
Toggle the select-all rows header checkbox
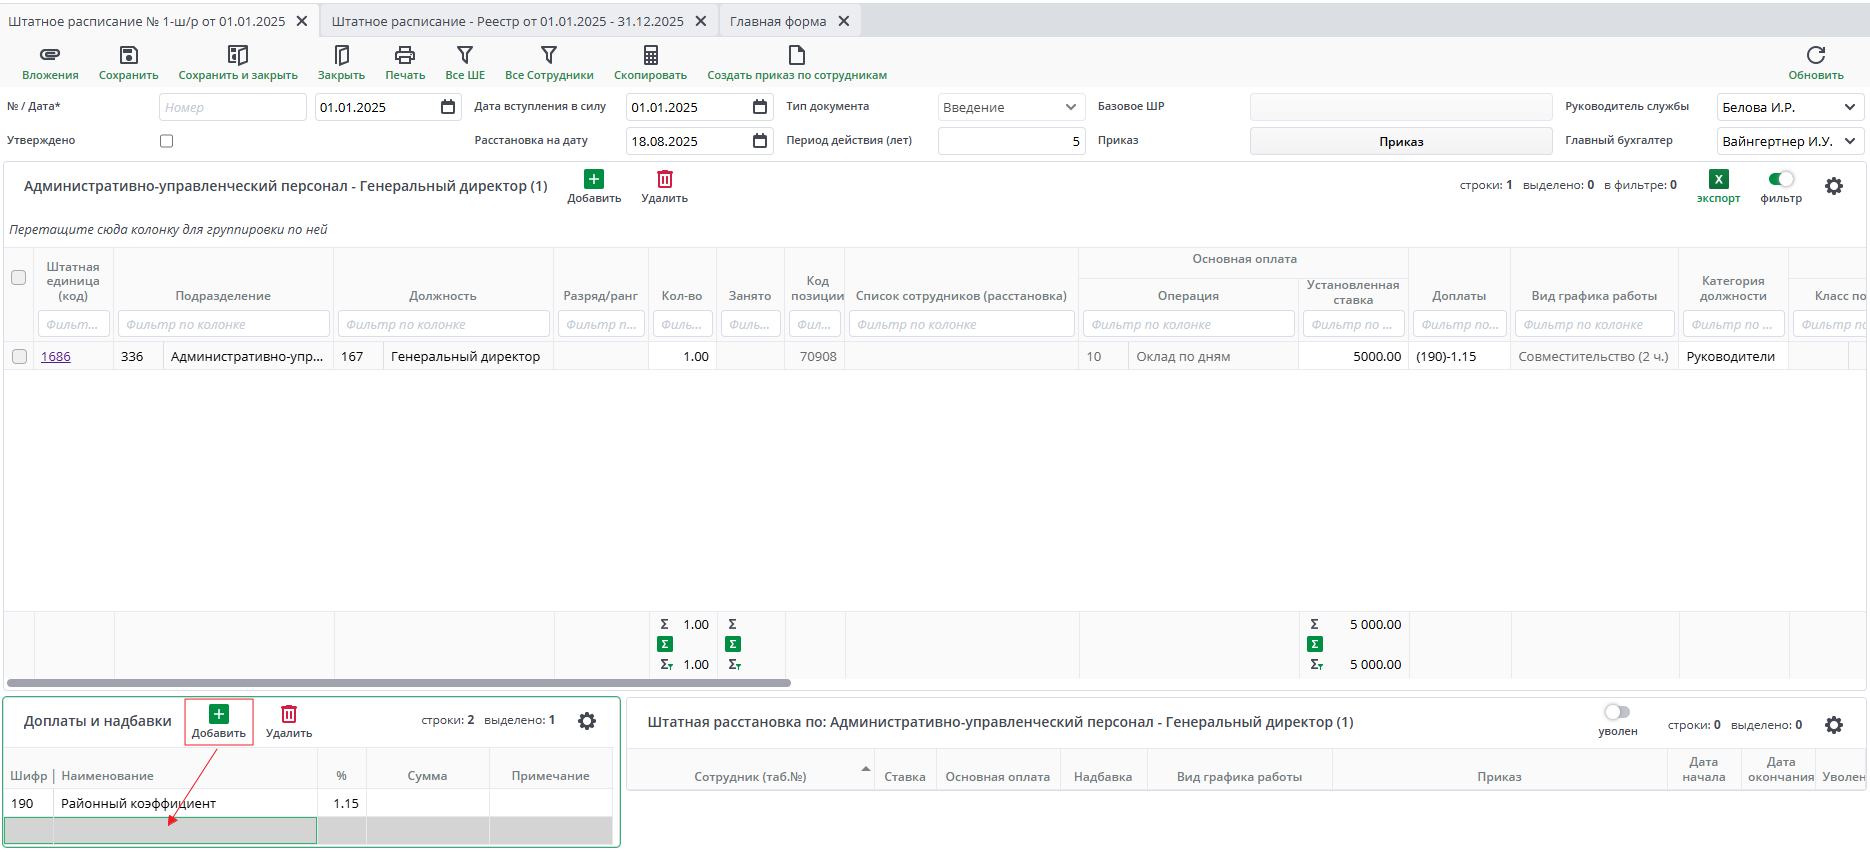(18, 277)
